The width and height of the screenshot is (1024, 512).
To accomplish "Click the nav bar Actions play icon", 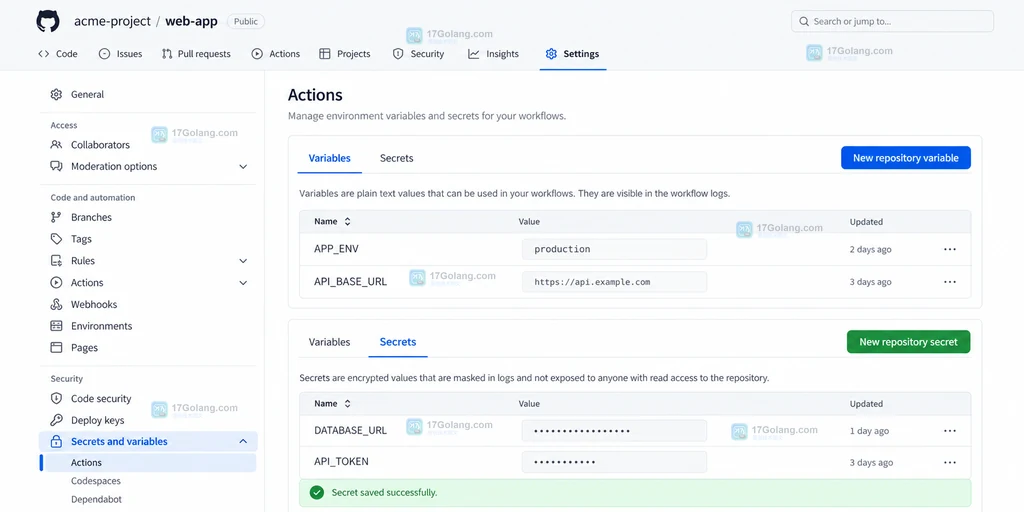I will (x=257, y=54).
